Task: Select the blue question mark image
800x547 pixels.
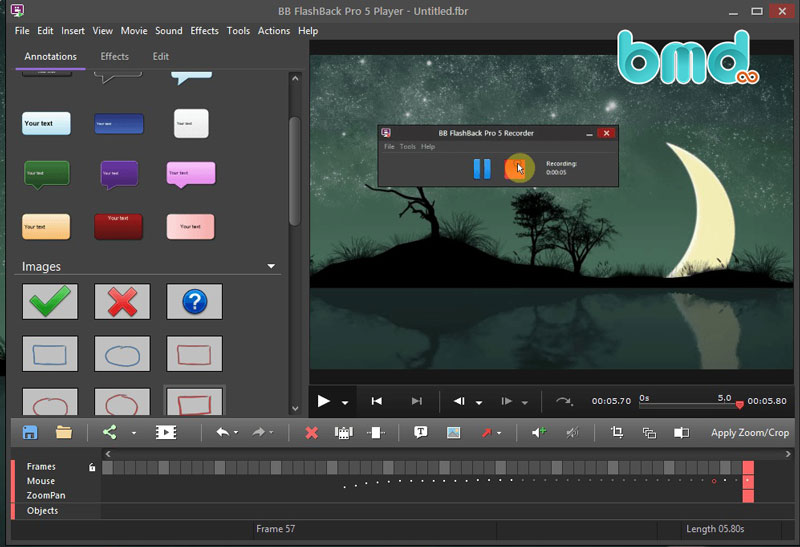Action: [x=194, y=302]
